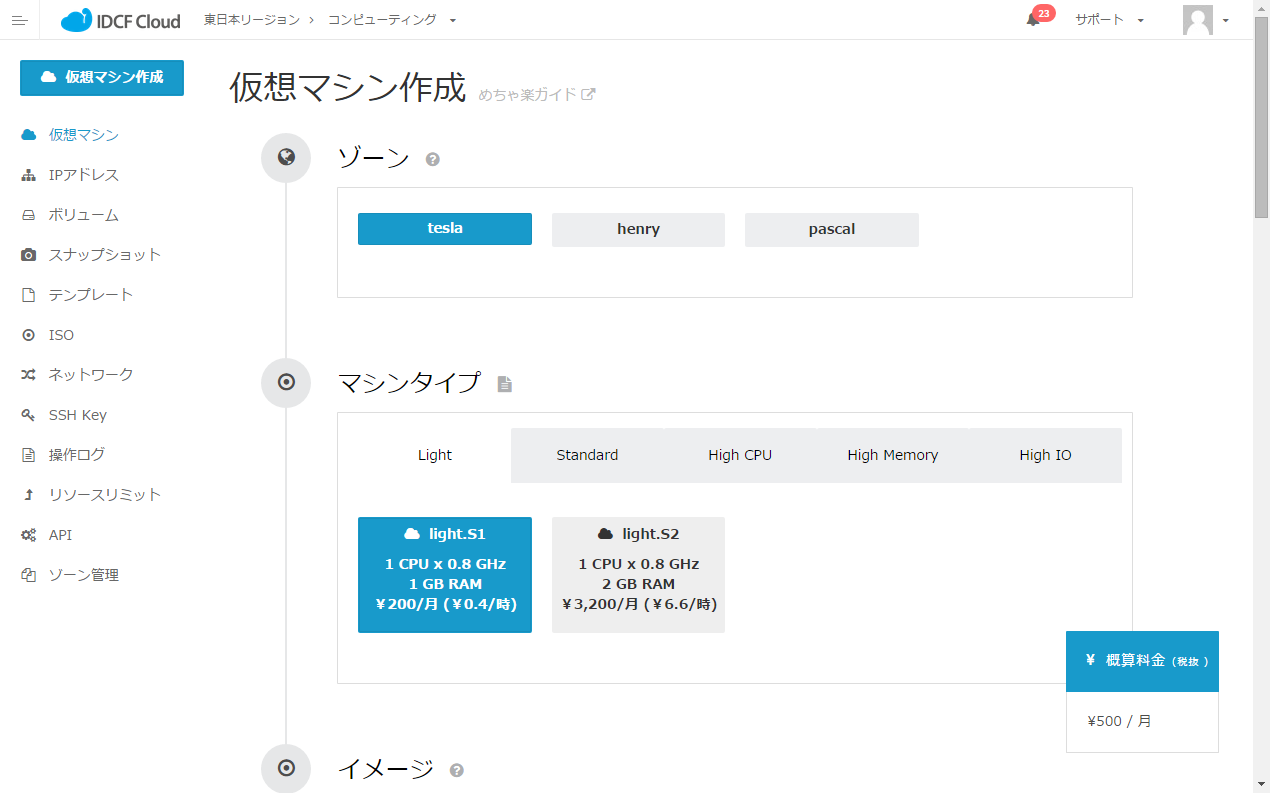Switch to the Standard tab

tap(587, 455)
